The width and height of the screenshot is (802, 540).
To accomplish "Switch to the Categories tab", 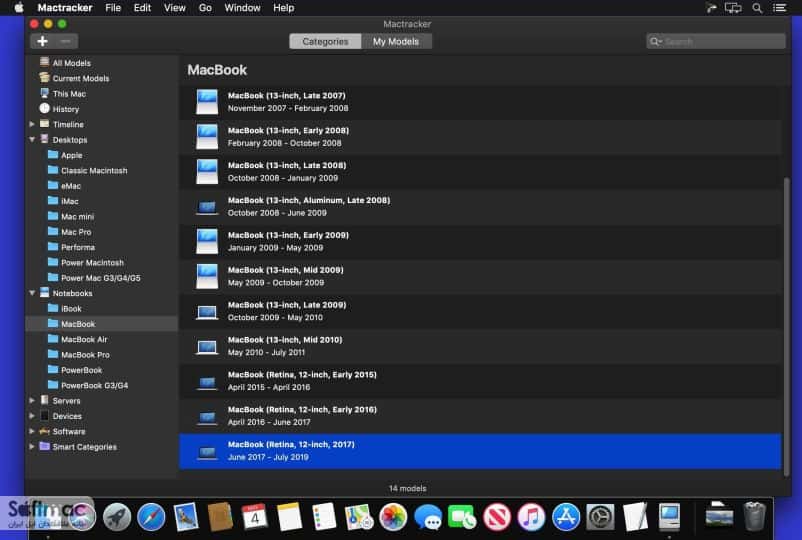I will pyautogui.click(x=325, y=41).
